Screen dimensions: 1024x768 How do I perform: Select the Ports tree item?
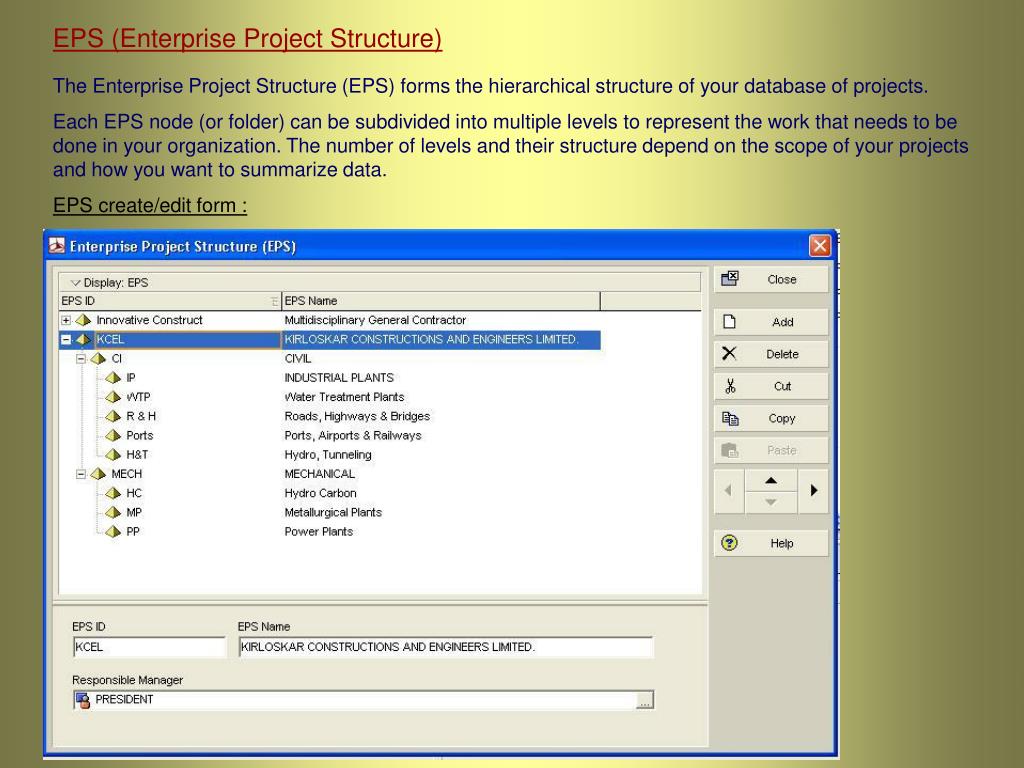140,436
